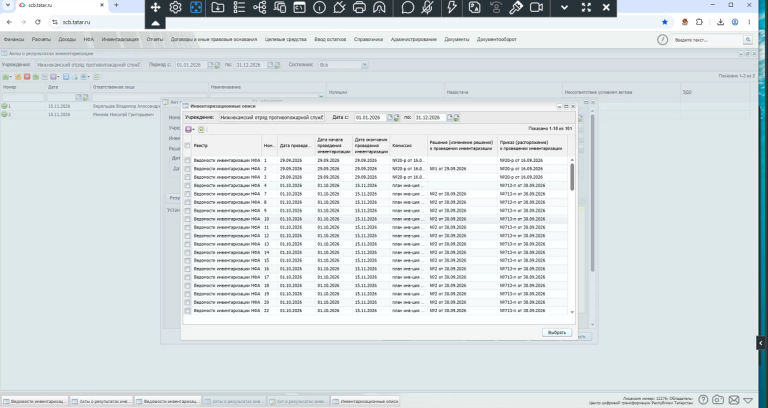Click the dialog's vertical scrollbar thumb
This screenshot has width=768, height=408.
click(x=572, y=177)
